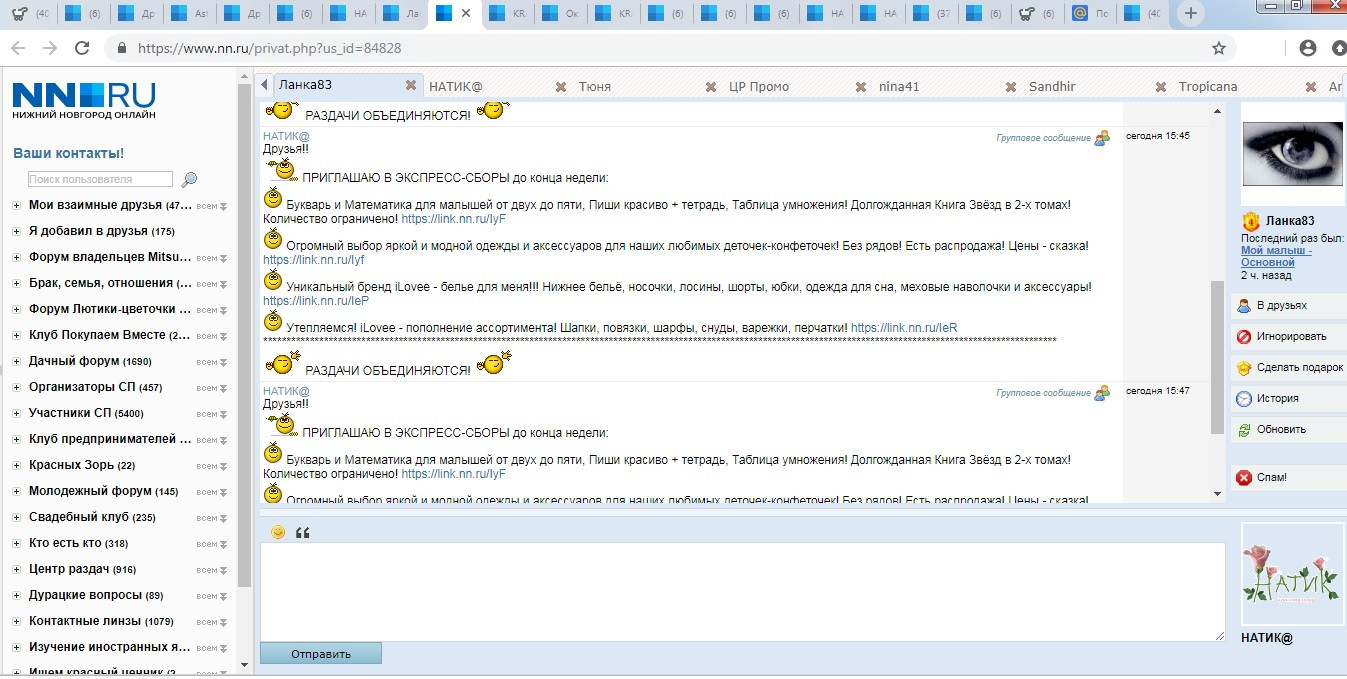
Task: Expand the Мои взаимные друзья contact group
Action: [x=16, y=206]
